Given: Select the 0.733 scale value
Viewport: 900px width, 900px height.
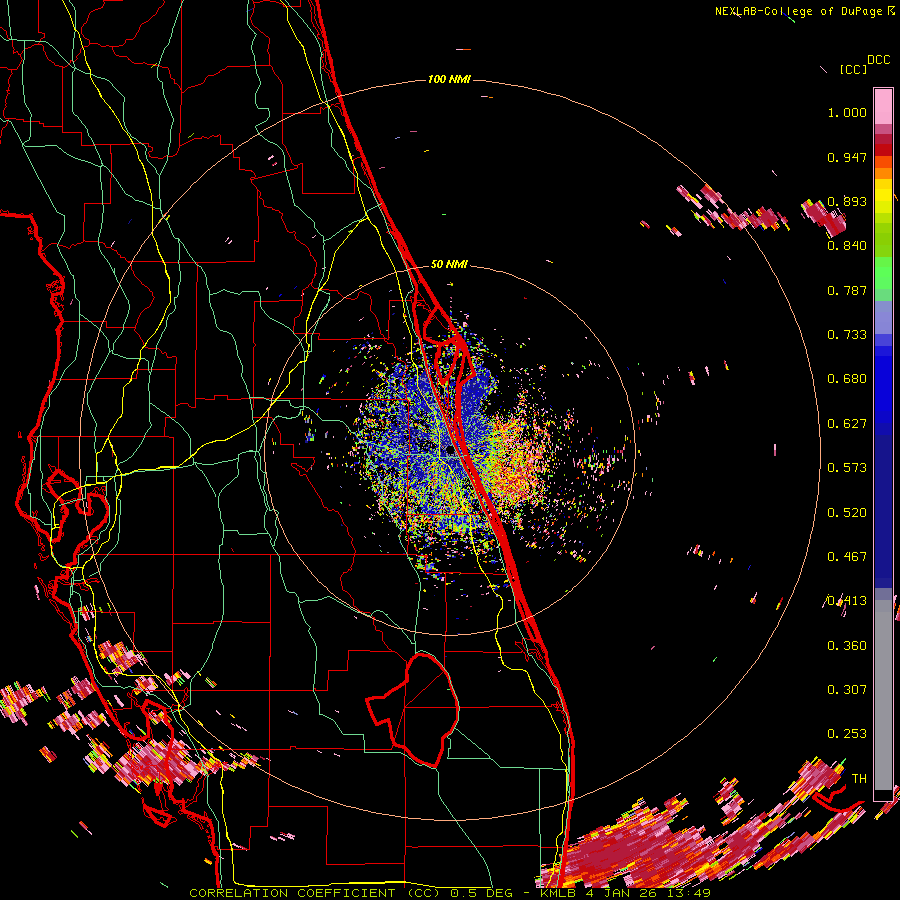Looking at the screenshot, I should point(847,335).
